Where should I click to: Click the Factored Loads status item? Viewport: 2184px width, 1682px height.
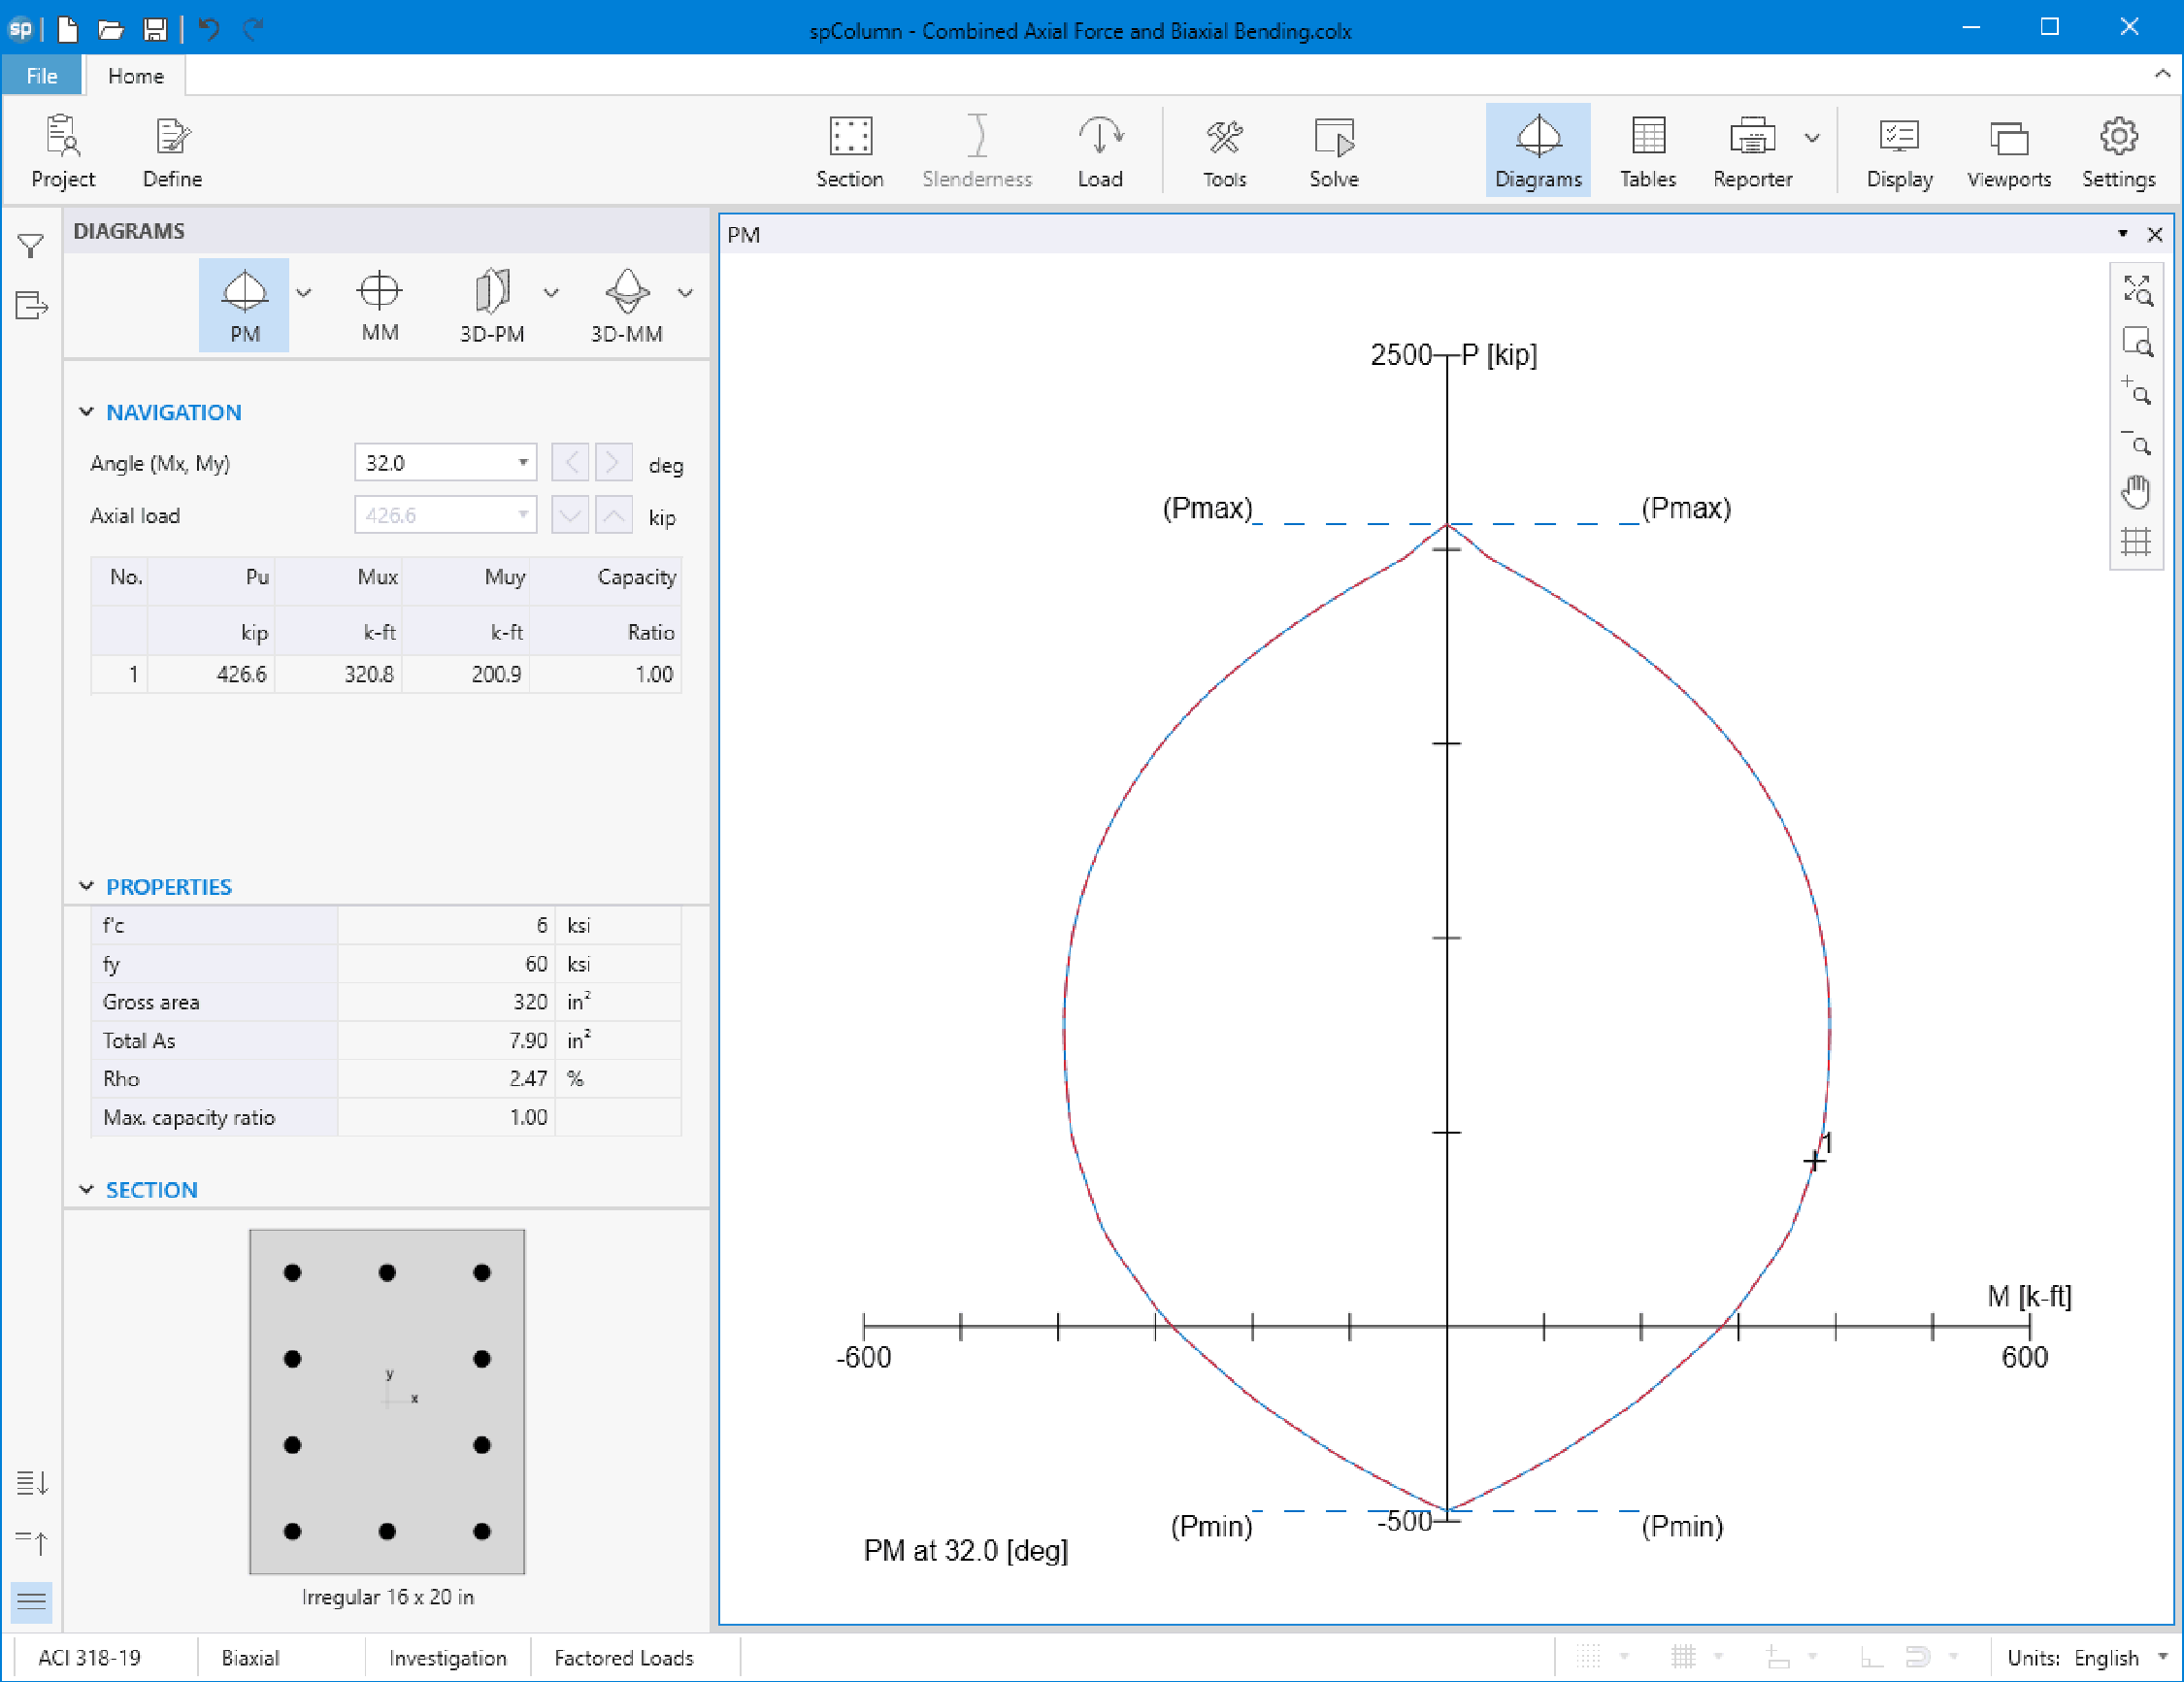tap(624, 1657)
